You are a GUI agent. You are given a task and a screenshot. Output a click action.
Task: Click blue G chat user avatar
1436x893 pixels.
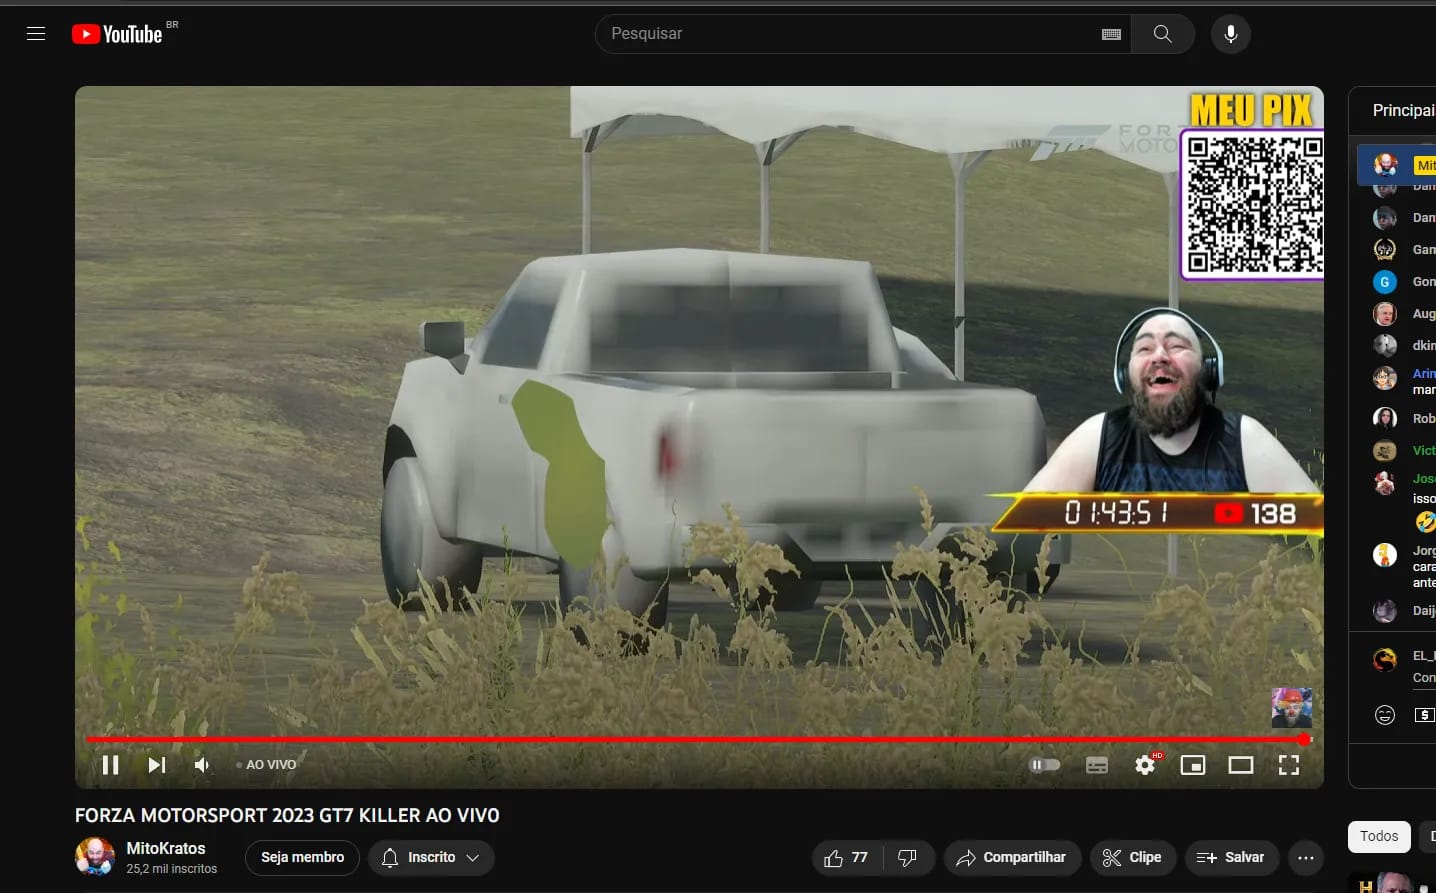[x=1385, y=282]
